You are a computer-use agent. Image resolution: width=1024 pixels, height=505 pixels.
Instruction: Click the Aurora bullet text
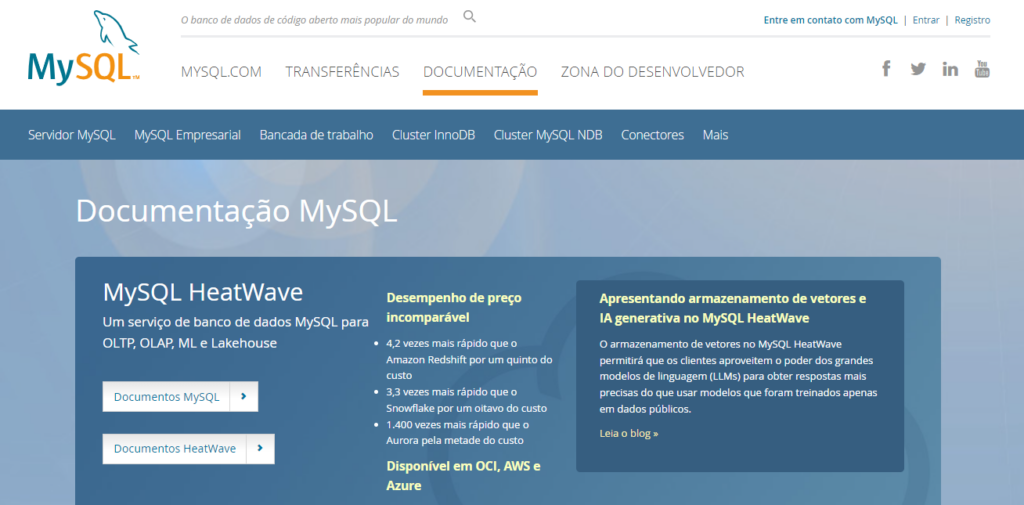point(457,432)
